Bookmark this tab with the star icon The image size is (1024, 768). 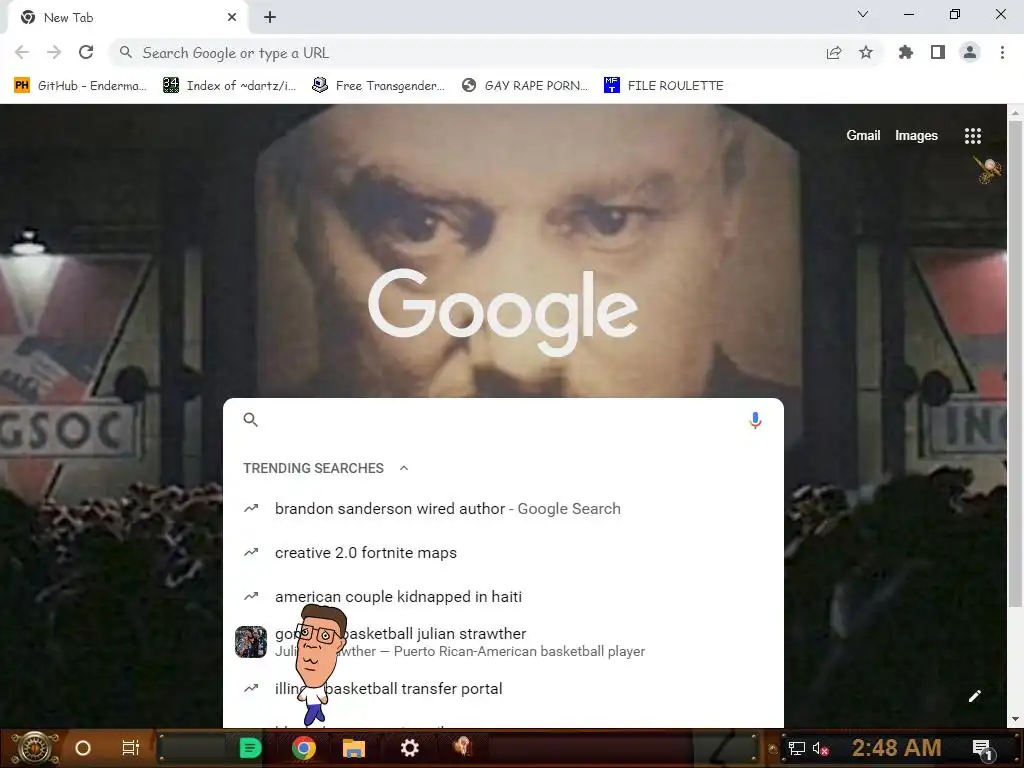click(866, 53)
